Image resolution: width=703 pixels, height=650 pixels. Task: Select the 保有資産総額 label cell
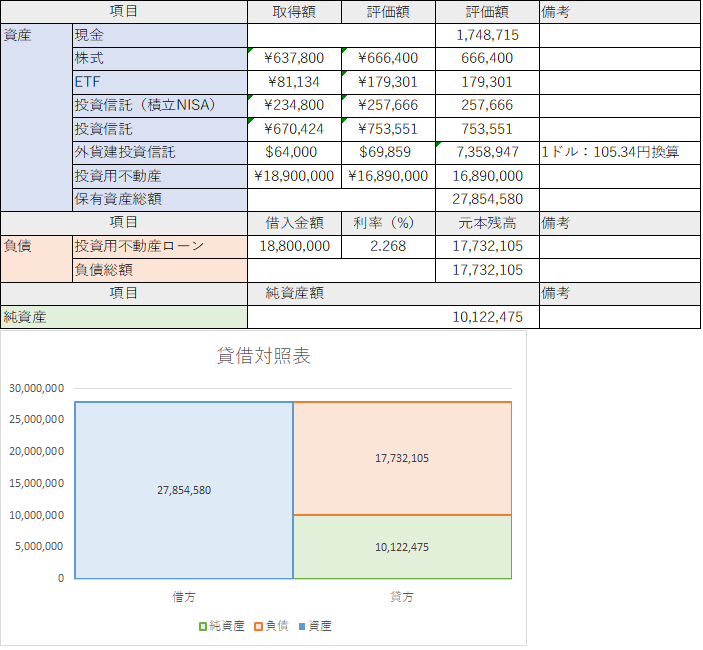(x=160, y=200)
